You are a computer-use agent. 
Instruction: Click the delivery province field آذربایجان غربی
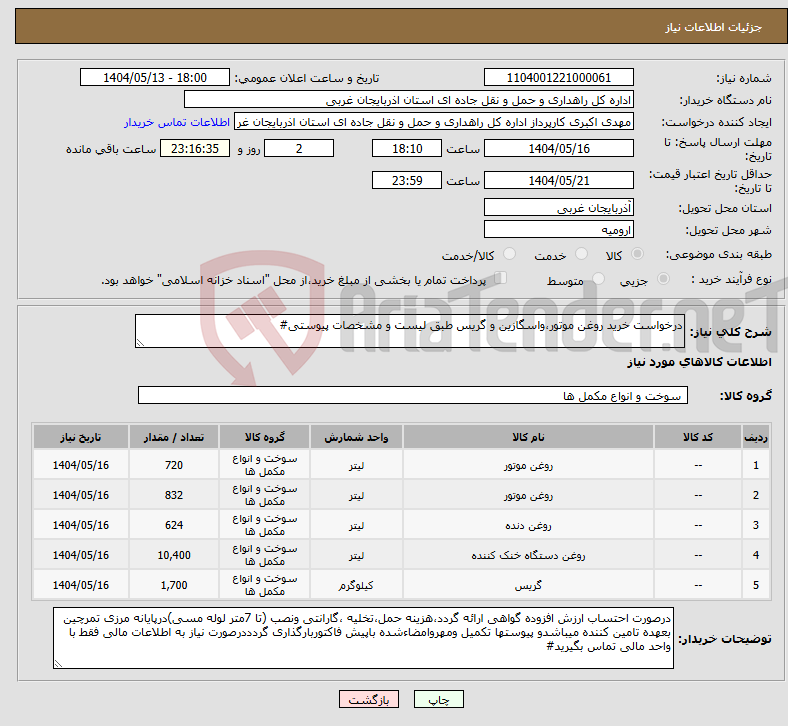(558, 208)
